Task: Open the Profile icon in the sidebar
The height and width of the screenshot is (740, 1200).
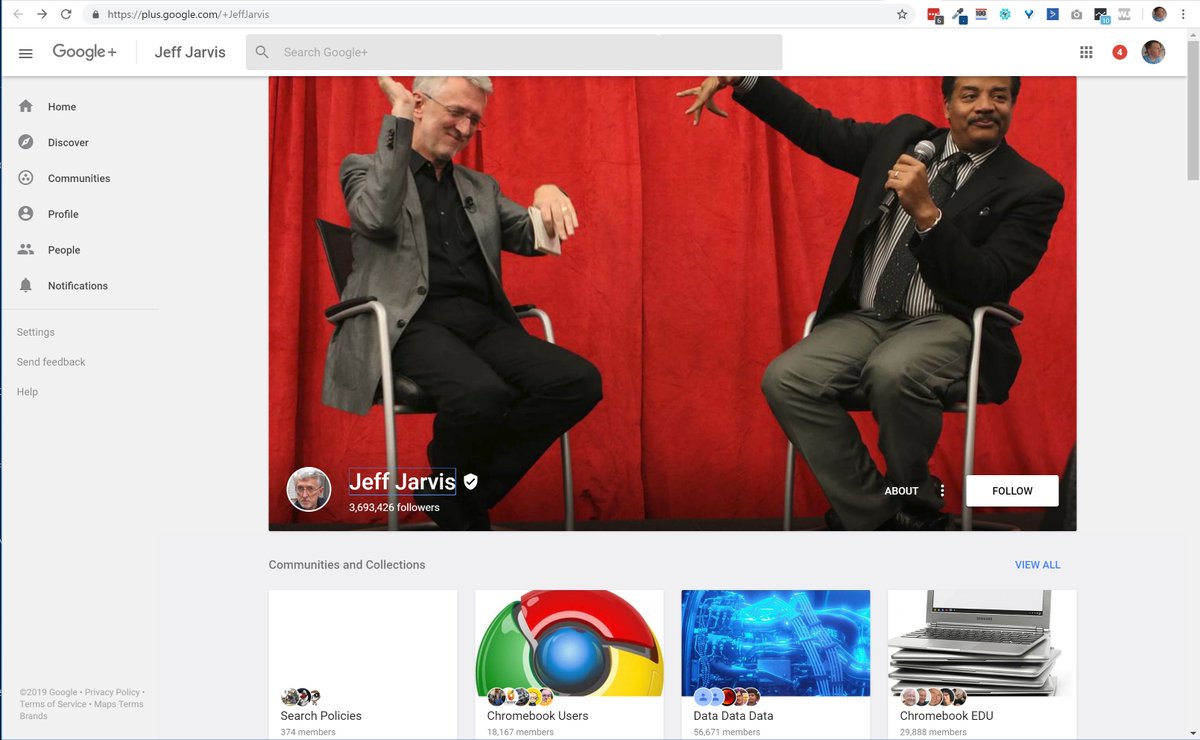Action: (x=26, y=213)
